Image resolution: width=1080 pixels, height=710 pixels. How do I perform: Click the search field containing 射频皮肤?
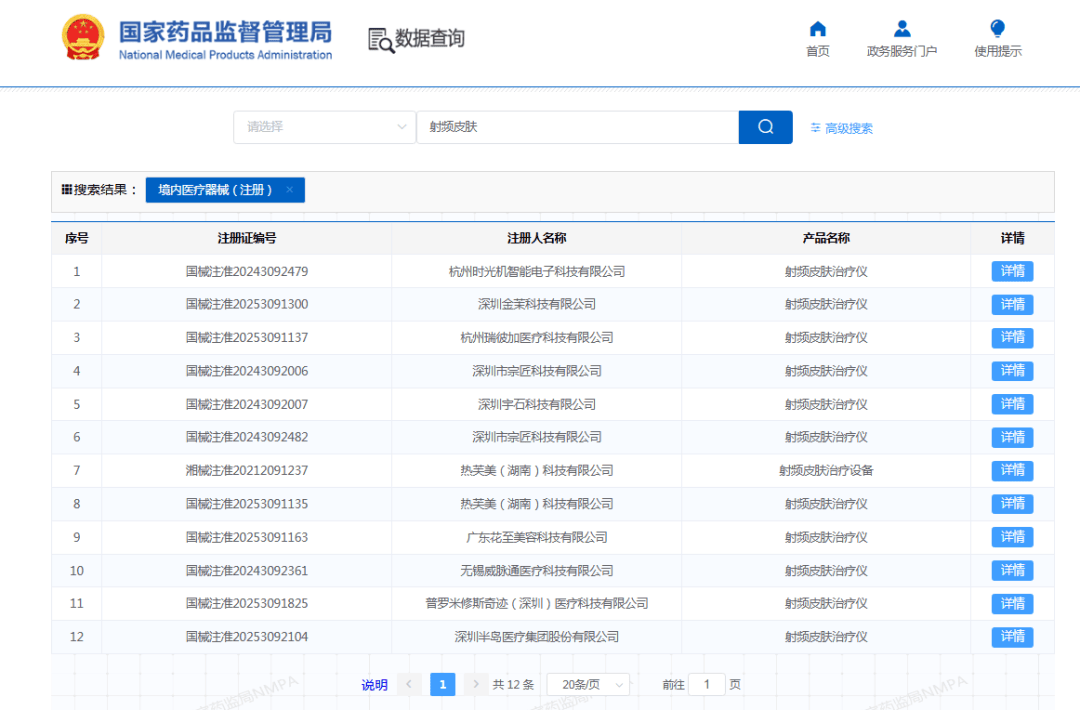tap(577, 127)
